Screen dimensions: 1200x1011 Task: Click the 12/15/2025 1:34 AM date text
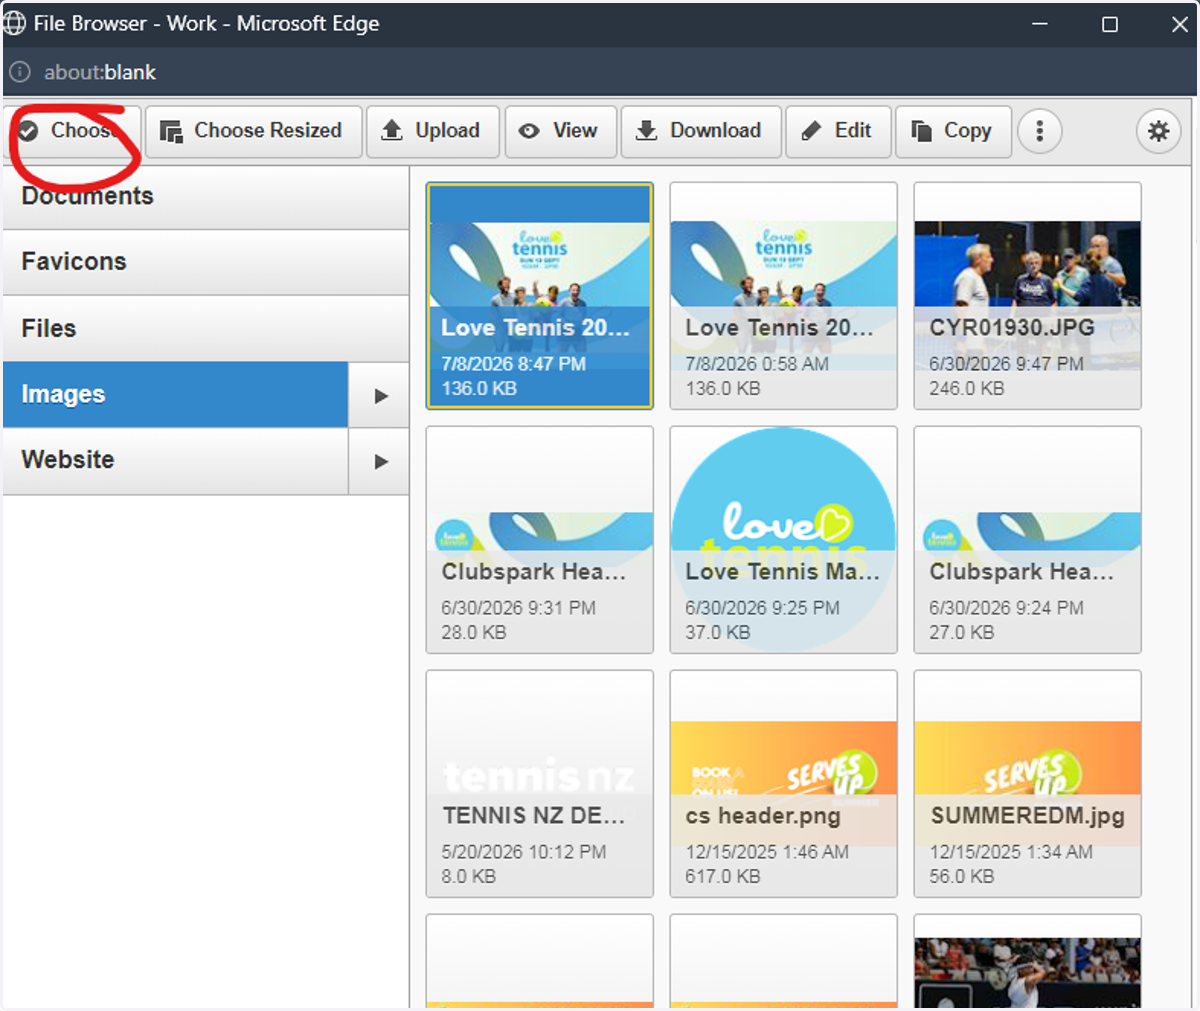1012,852
